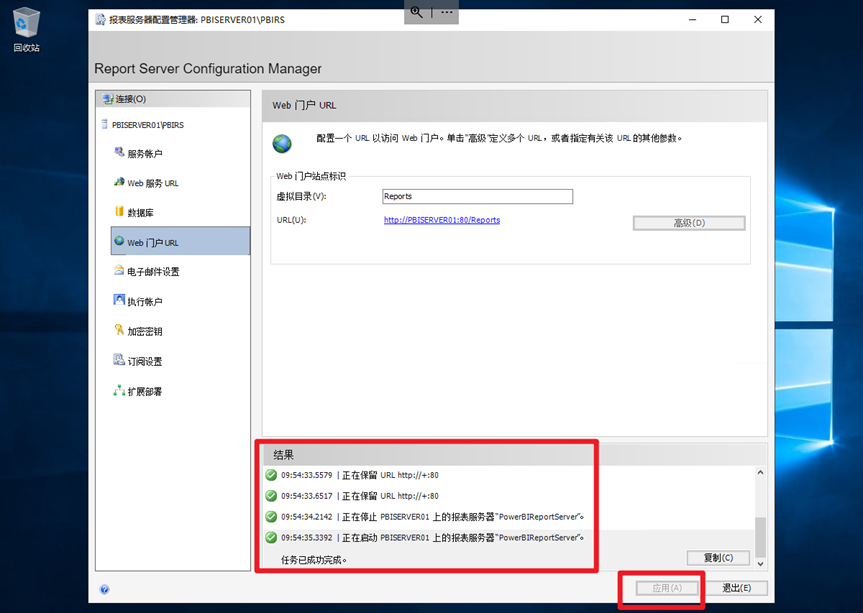Click the 电子邮件设置 envelope icon
Viewport: 863px width, 613px height.
tap(119, 271)
